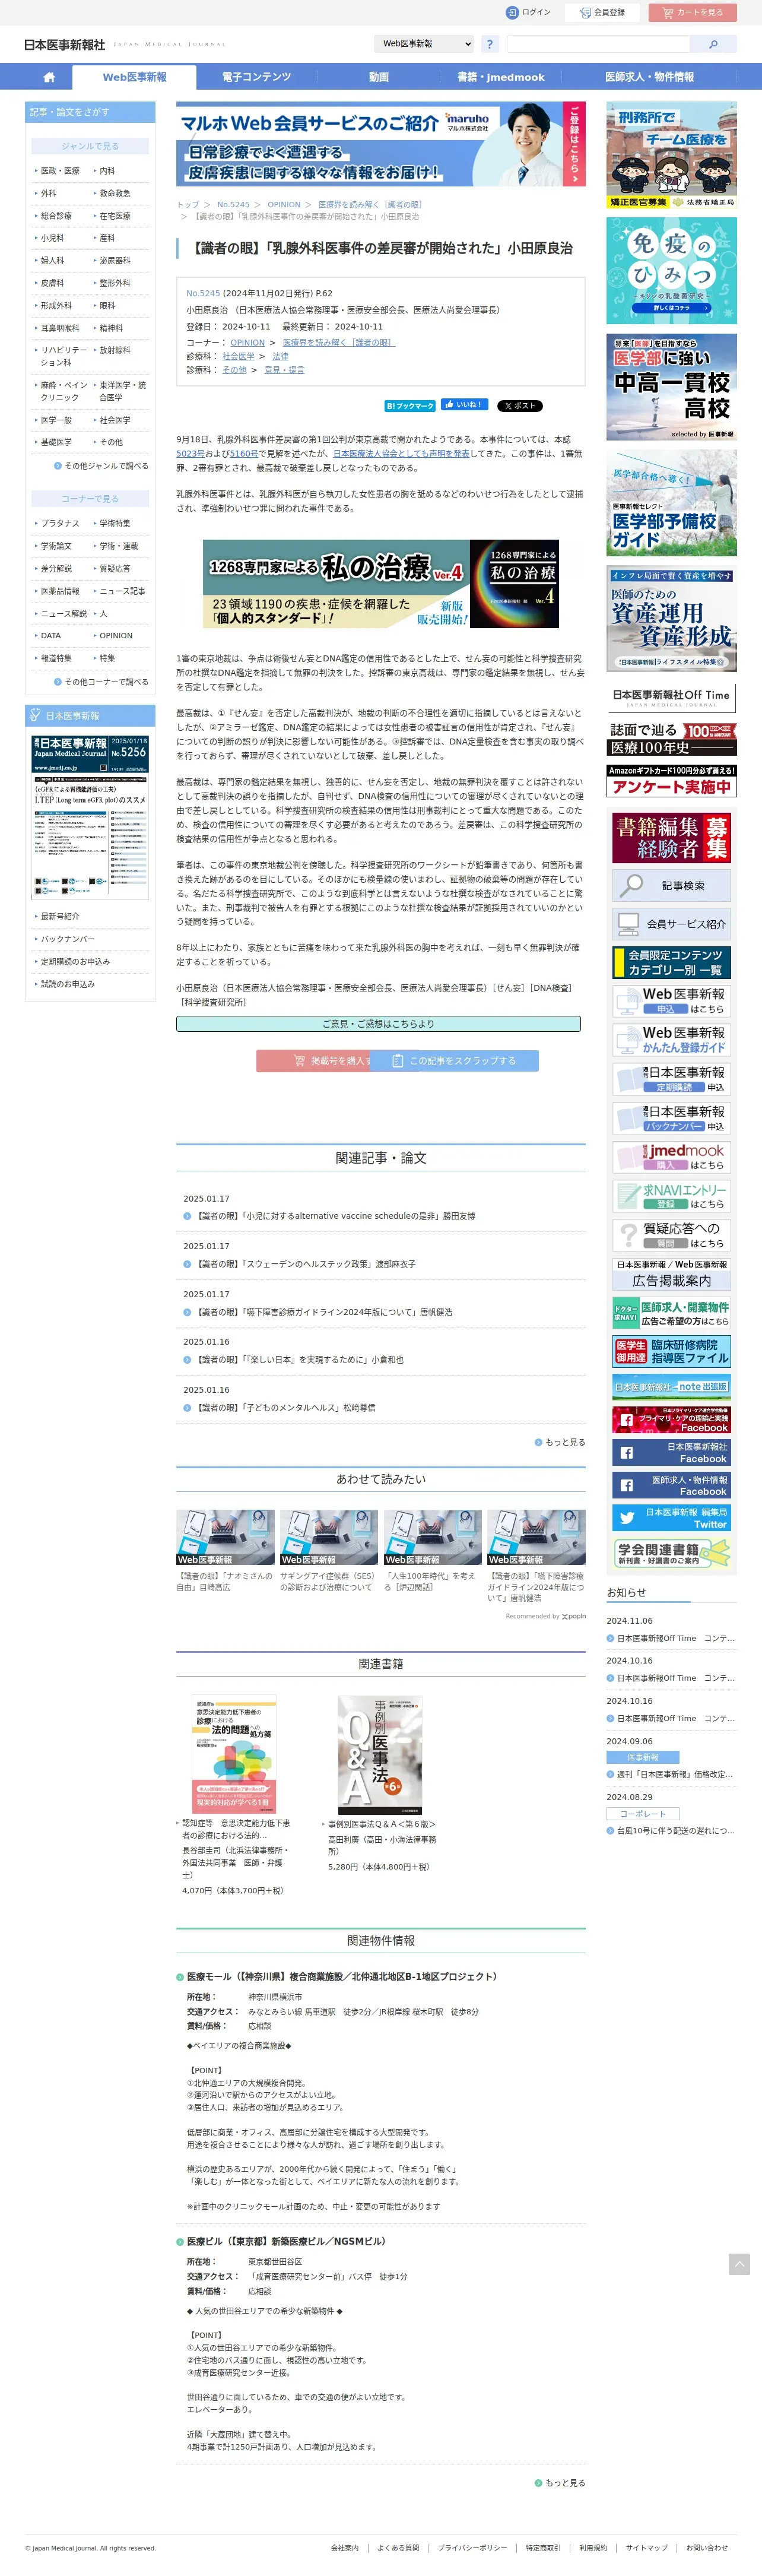Select the 医政・医療 genre in sidebar
Viewport: 762px width, 2576px height.
pos(60,171)
